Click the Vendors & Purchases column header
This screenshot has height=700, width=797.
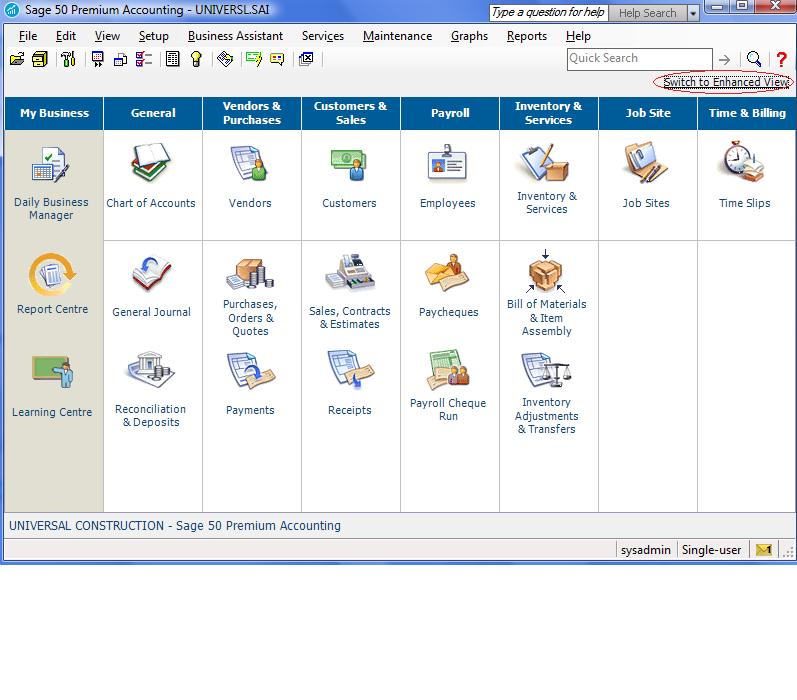pyautogui.click(x=252, y=113)
